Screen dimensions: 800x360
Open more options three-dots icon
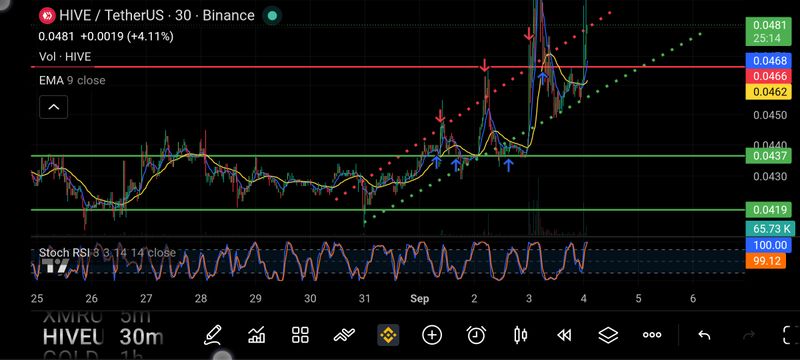point(652,335)
